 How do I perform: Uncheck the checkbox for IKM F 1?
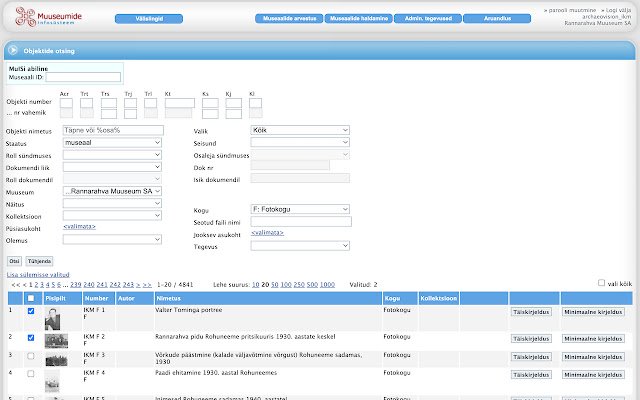tap(31, 311)
